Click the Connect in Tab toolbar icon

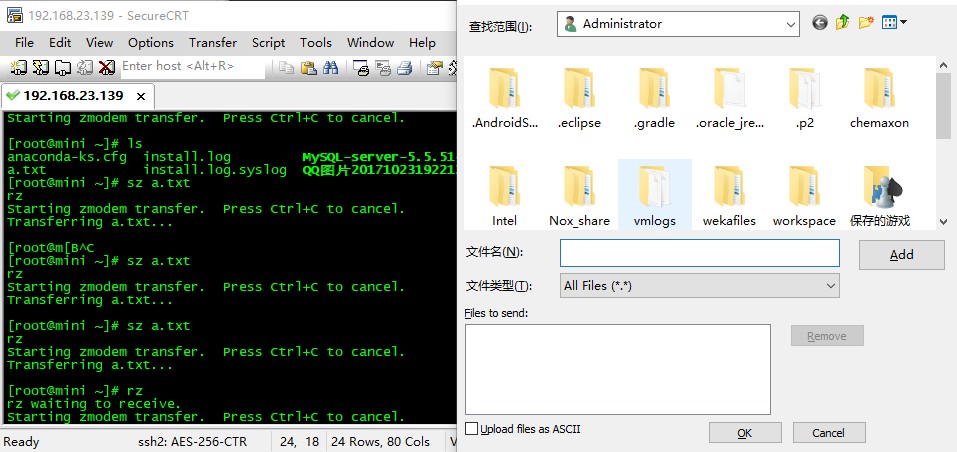click(x=63, y=67)
